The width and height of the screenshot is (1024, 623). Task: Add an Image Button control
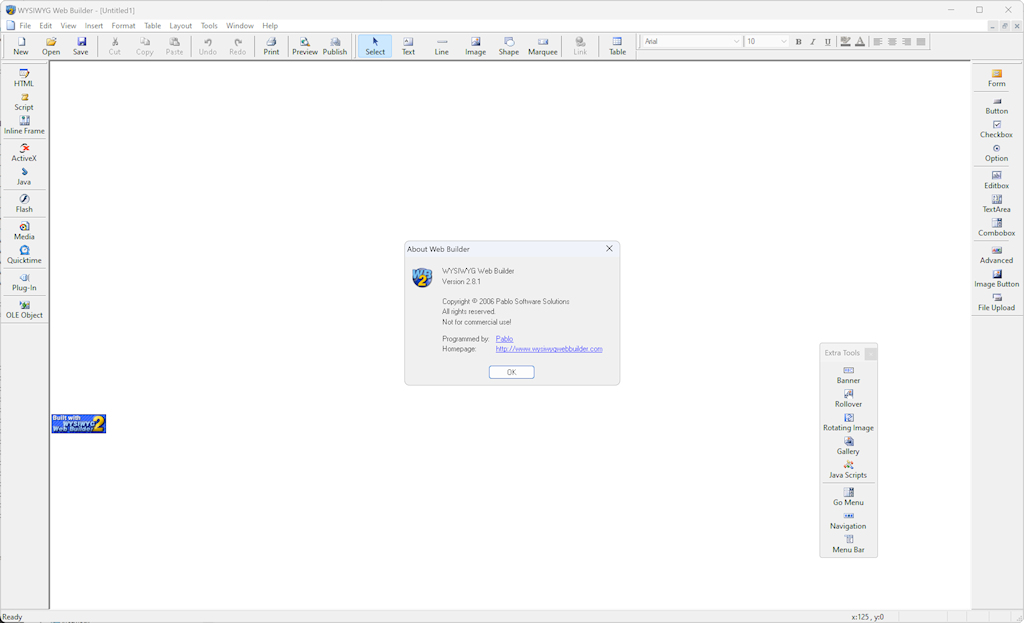click(x=997, y=278)
